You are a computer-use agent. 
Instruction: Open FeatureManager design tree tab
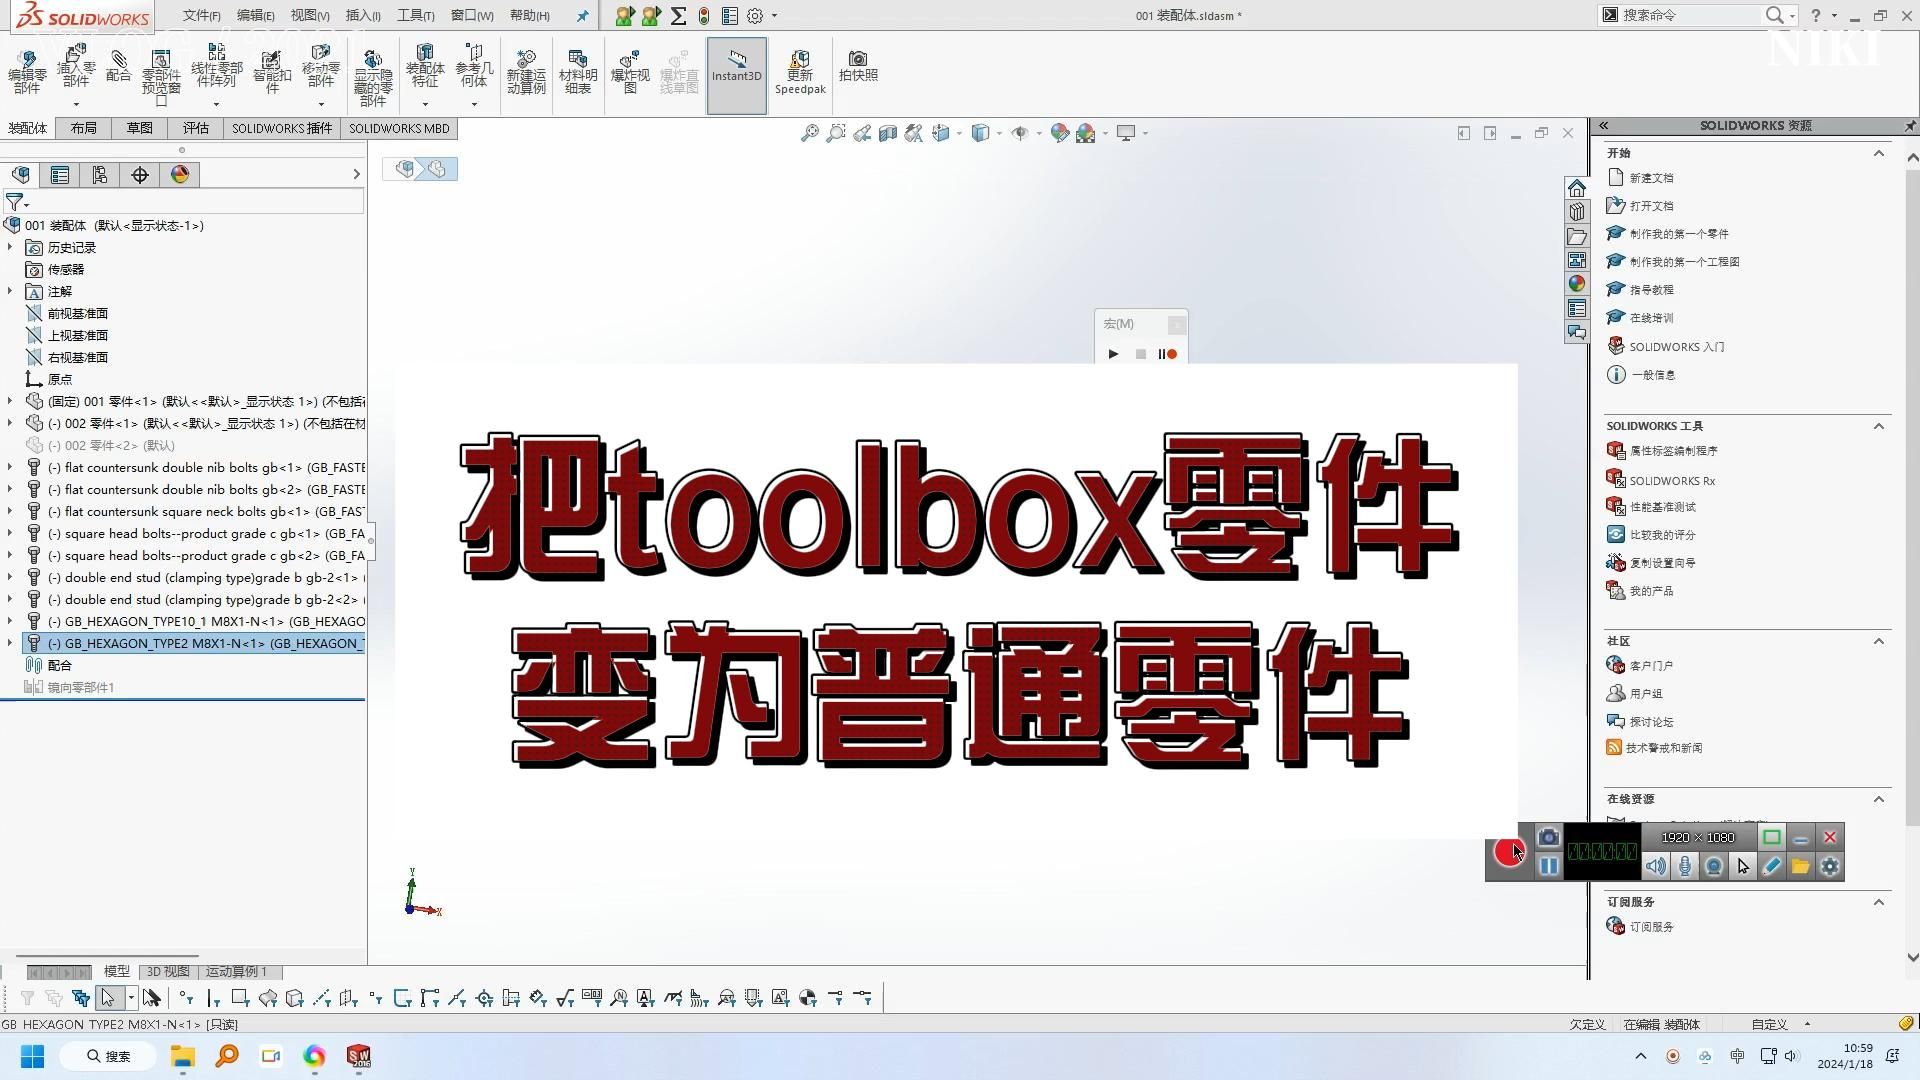20,175
